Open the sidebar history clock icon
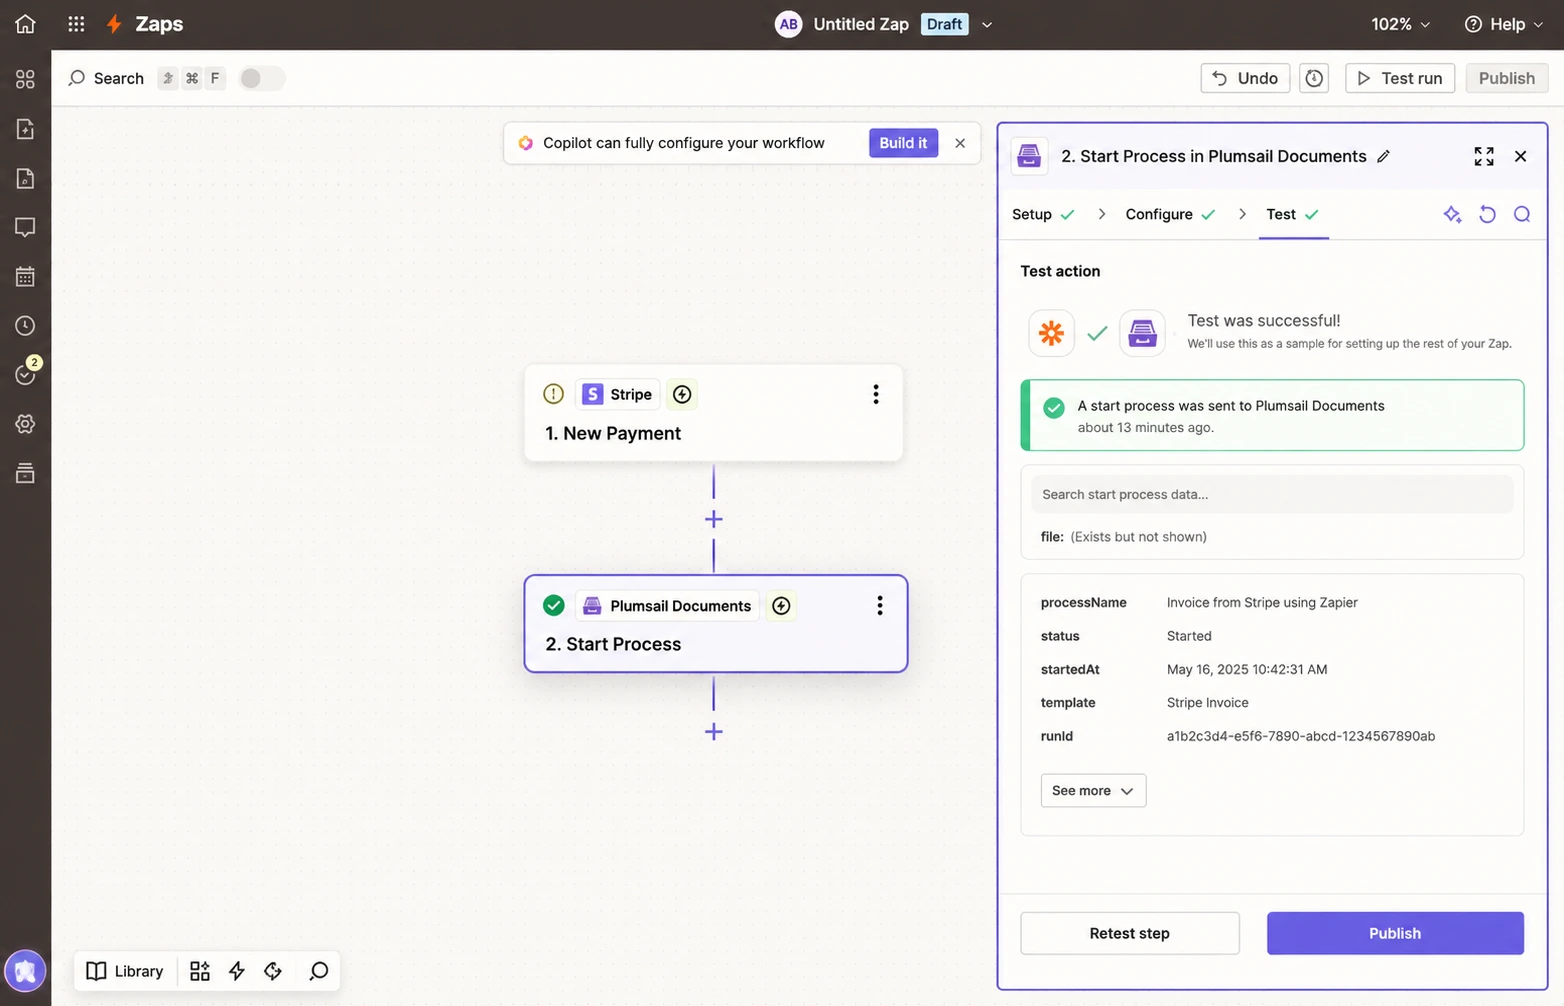 pos(25,325)
